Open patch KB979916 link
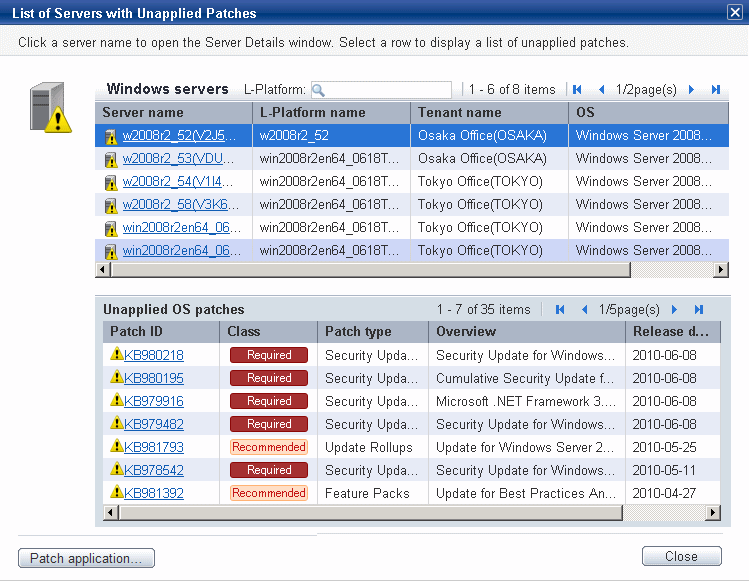Screen dimensions: 749x581 tap(154, 401)
